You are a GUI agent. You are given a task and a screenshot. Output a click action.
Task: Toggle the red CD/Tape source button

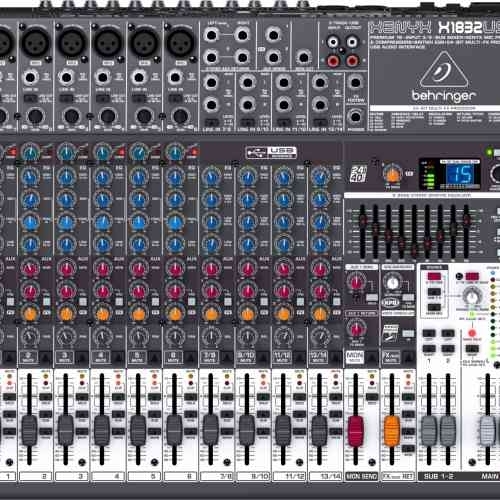(434, 277)
